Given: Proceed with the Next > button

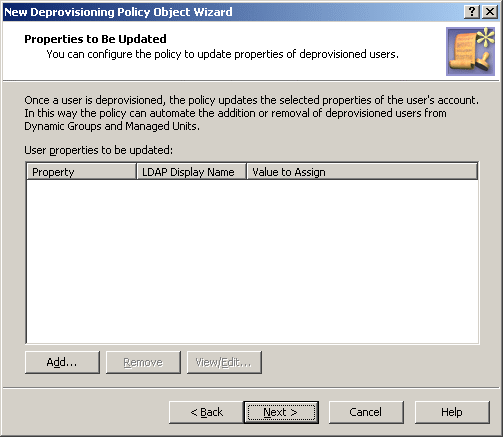Looking at the screenshot, I should point(281,412).
